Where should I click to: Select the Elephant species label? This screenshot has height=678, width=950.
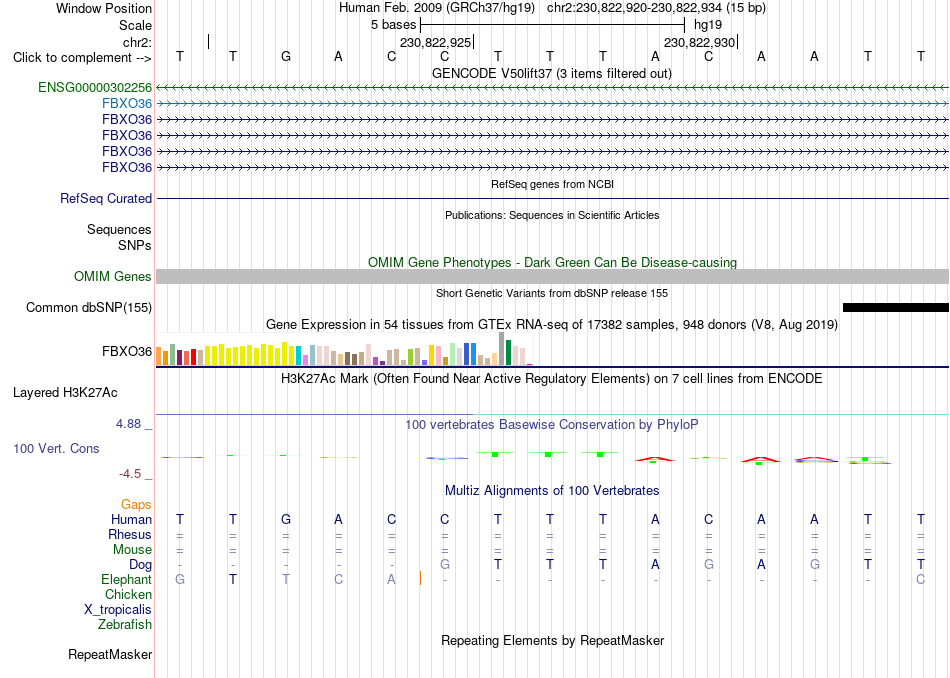(126, 580)
